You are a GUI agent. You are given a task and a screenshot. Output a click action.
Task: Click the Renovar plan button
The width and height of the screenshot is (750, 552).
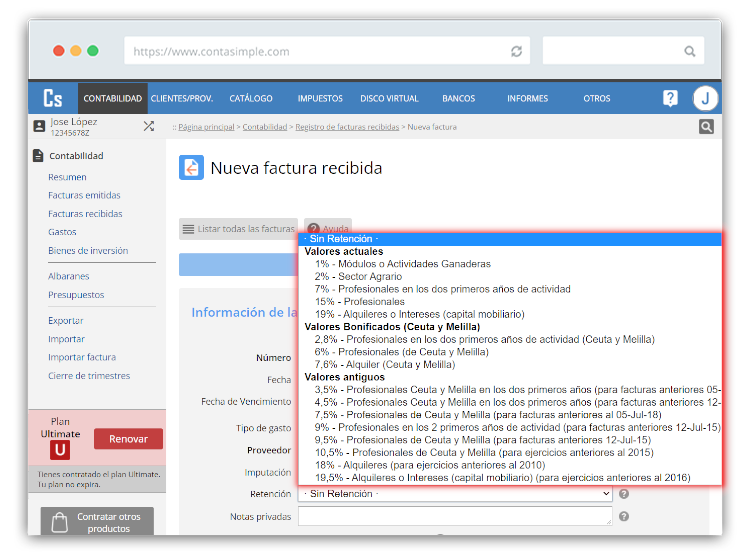point(128,439)
